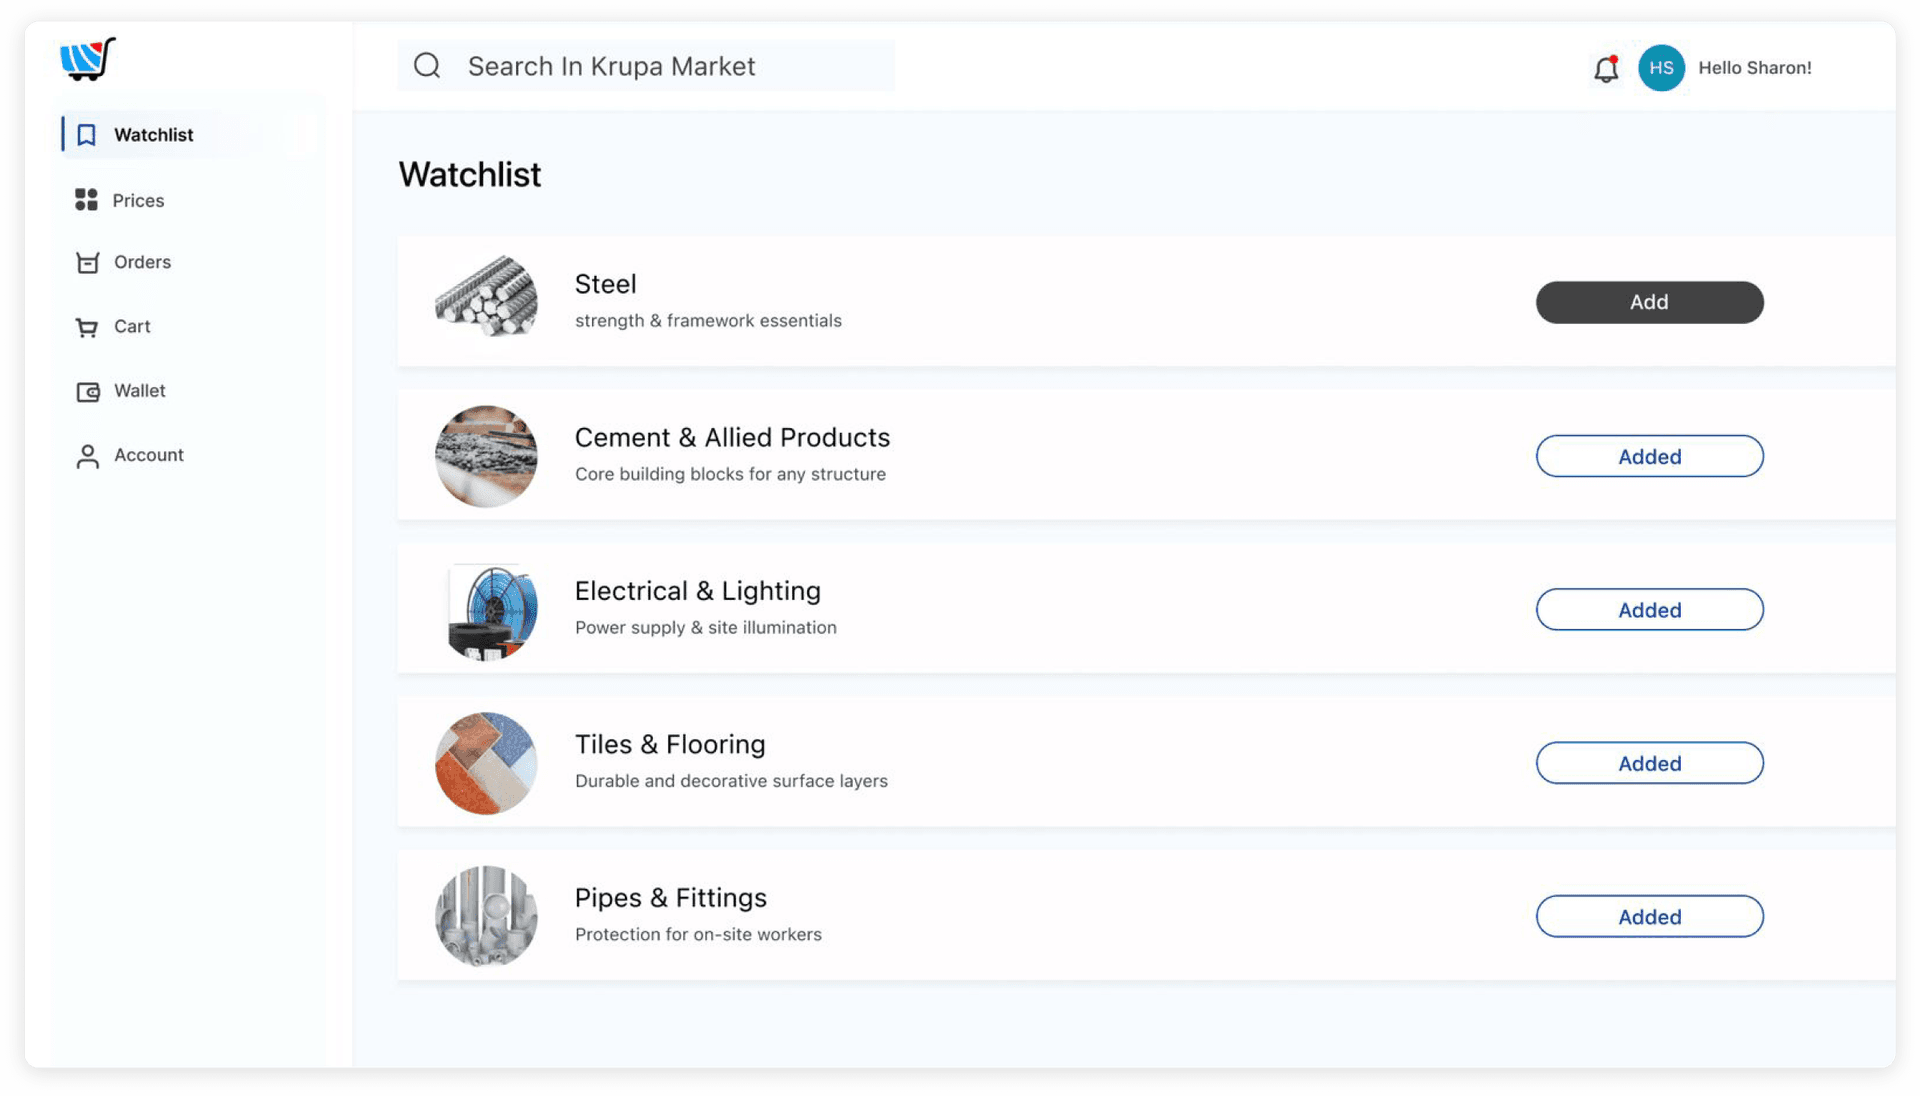1920x1096 pixels.
Task: Open the Prices grid icon
Action: coord(86,199)
